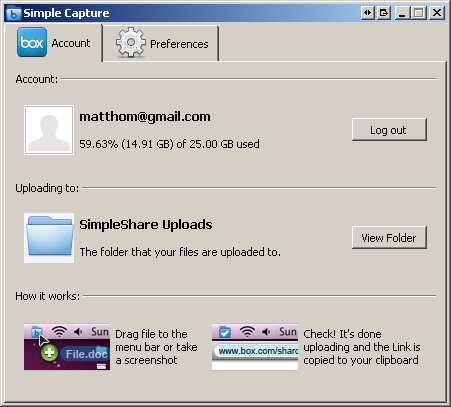The height and width of the screenshot is (407, 451).
Task: Minimize the Simple Capture window
Action: coord(402,13)
